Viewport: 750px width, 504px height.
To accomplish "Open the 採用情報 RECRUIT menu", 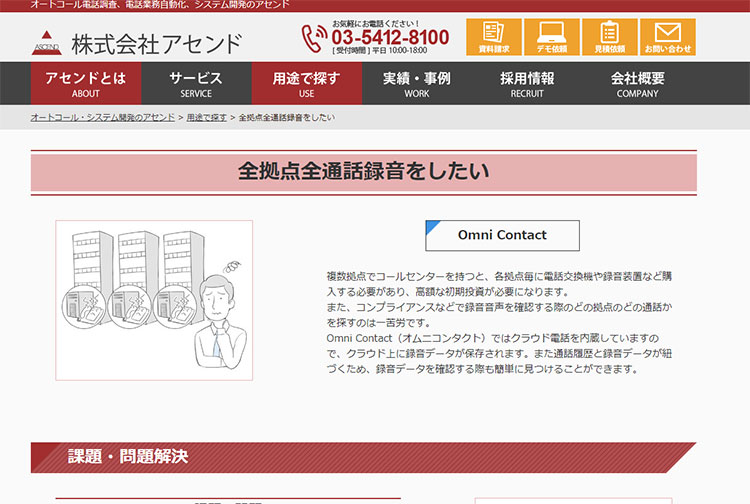I will tap(527, 83).
